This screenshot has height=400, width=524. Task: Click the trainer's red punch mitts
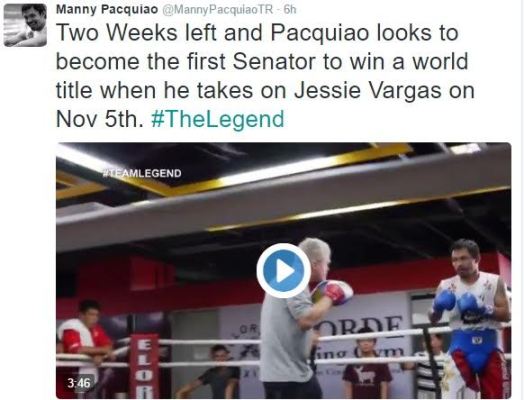[335, 292]
